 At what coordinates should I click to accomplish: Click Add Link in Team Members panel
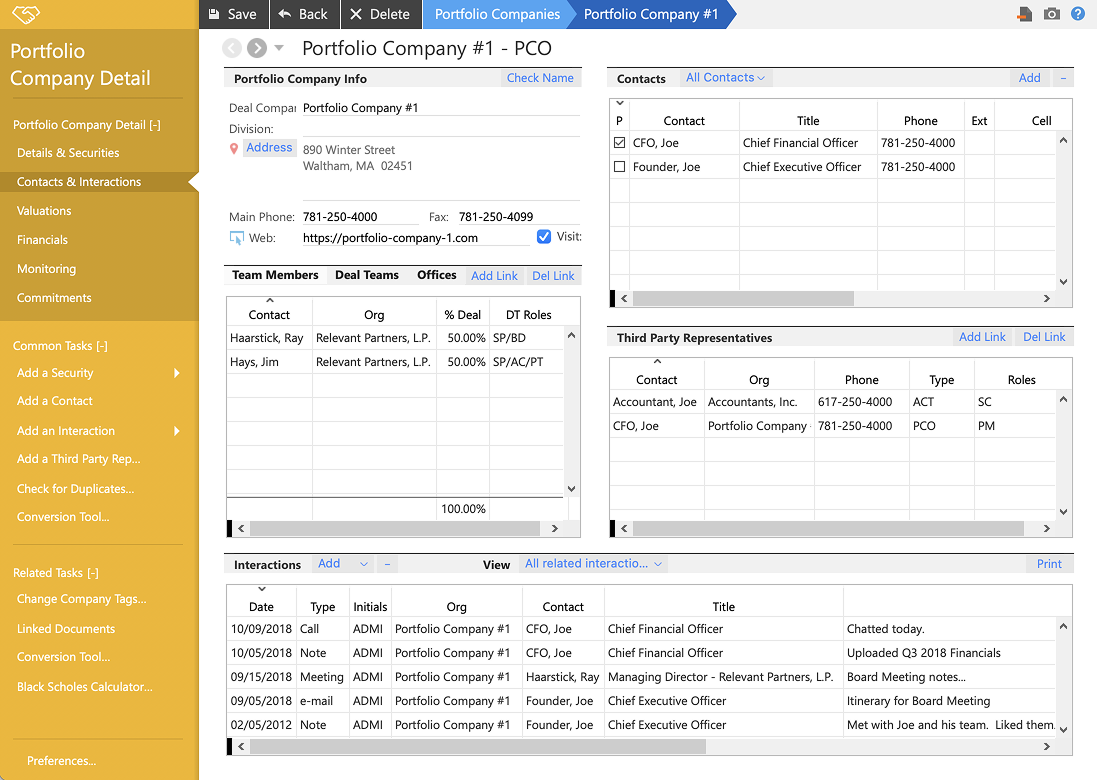click(x=495, y=276)
